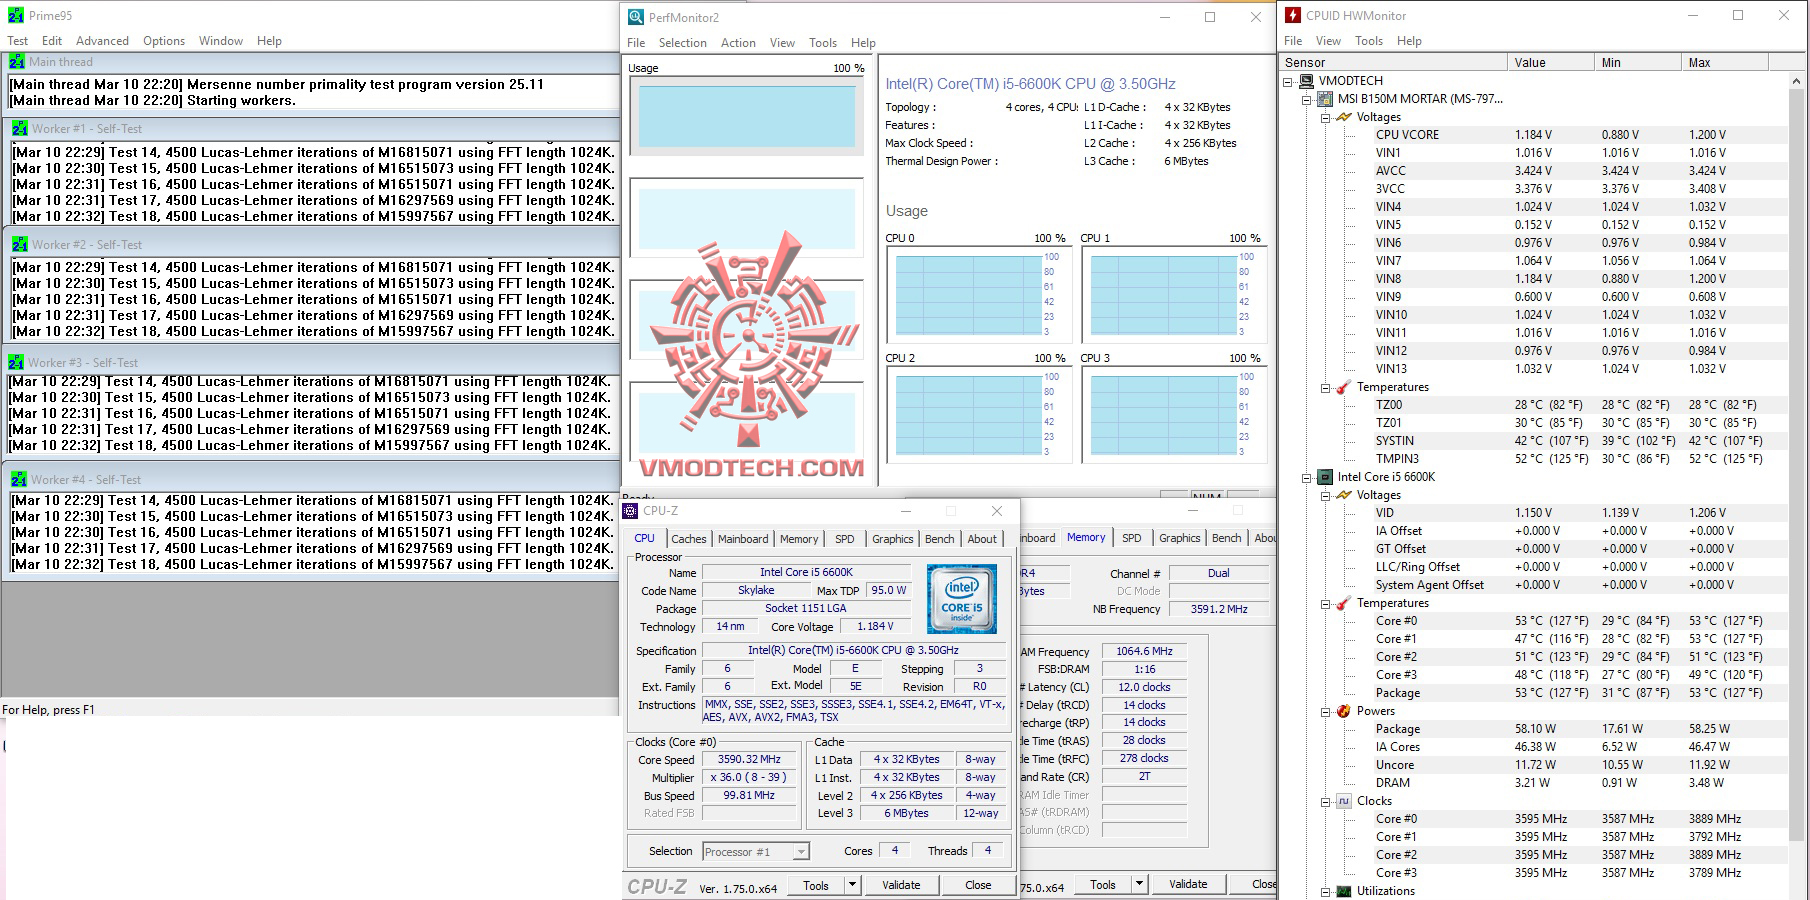The height and width of the screenshot is (900, 1810).
Task: Open the Processor #1 selection dropdown in CPU-Z
Action: click(800, 852)
